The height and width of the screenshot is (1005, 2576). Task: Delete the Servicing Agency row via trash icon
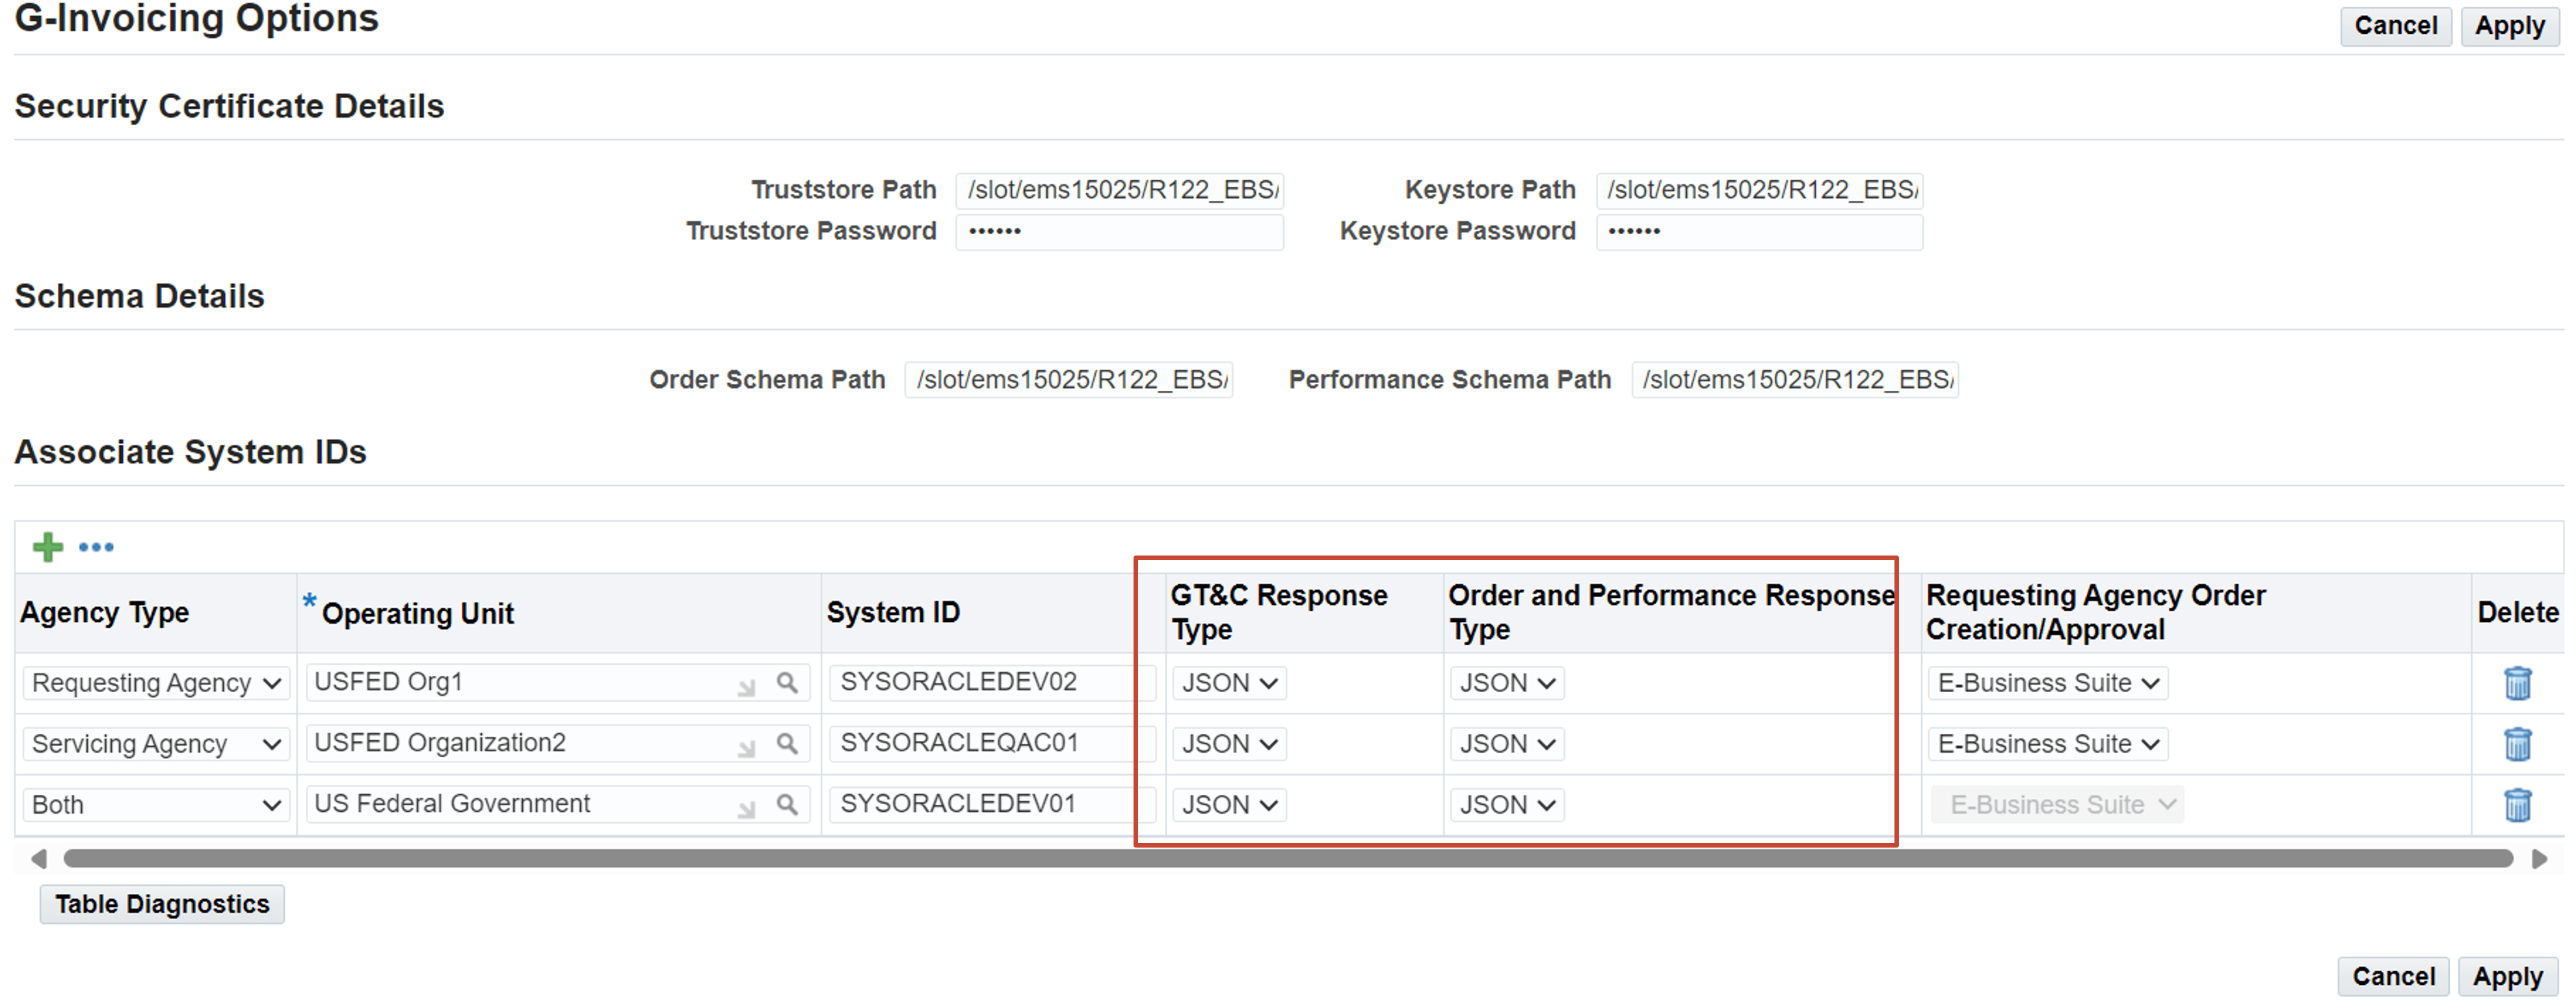(x=2518, y=743)
